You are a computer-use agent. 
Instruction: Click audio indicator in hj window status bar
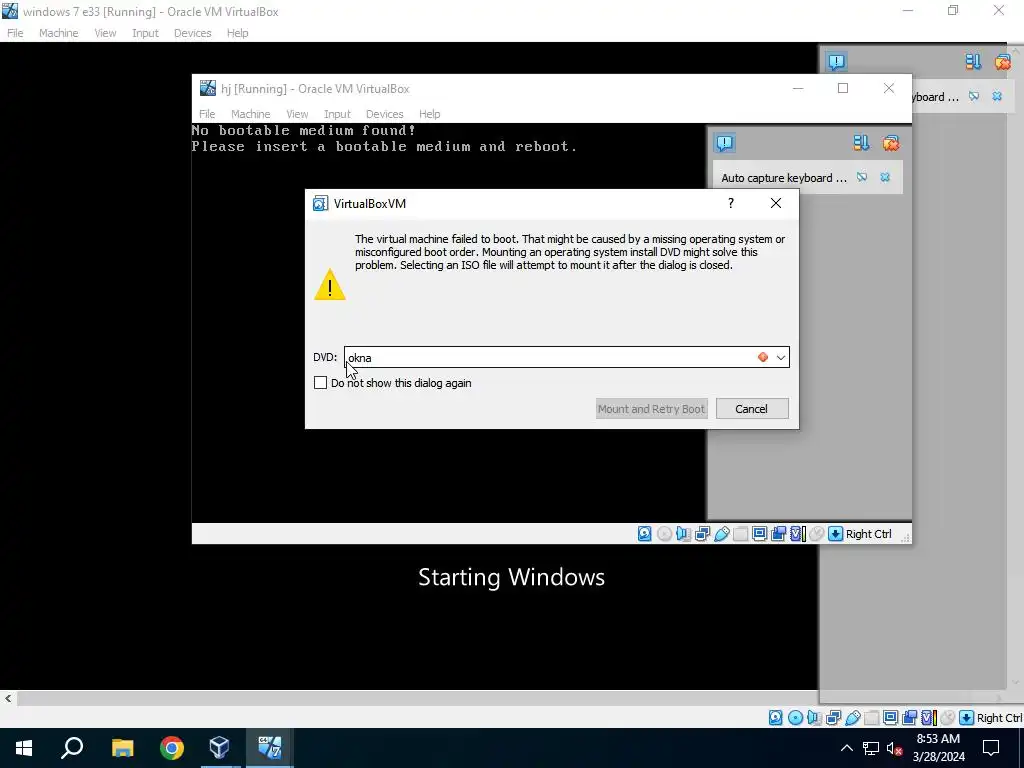pos(683,534)
